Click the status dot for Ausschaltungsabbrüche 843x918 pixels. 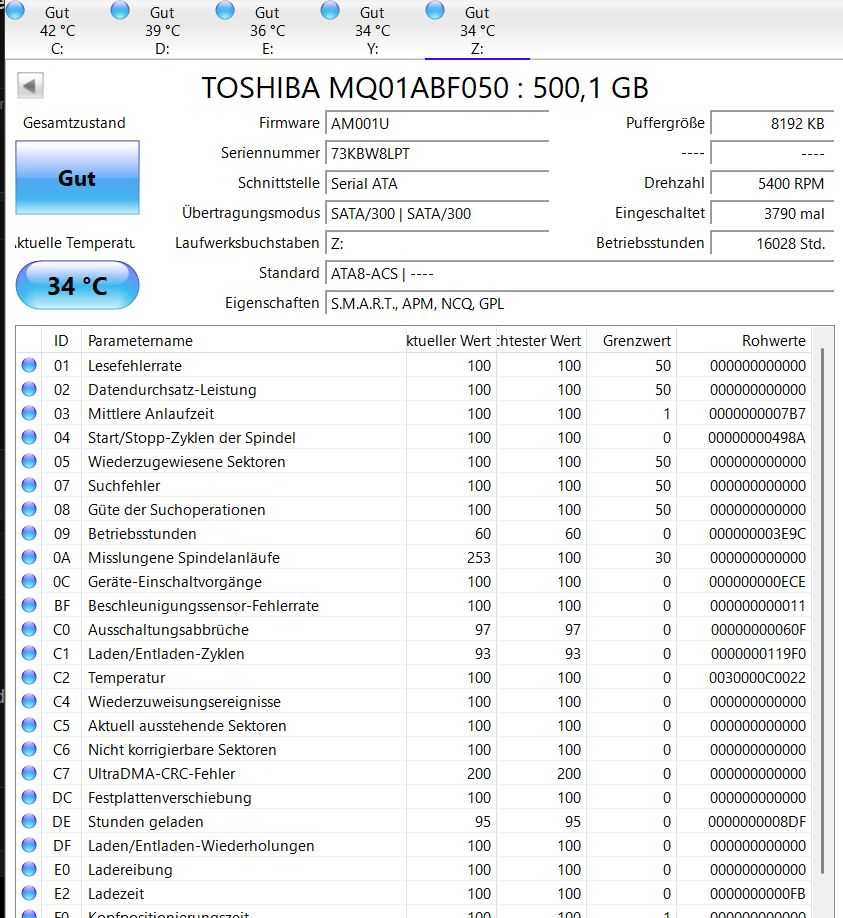(x=29, y=629)
